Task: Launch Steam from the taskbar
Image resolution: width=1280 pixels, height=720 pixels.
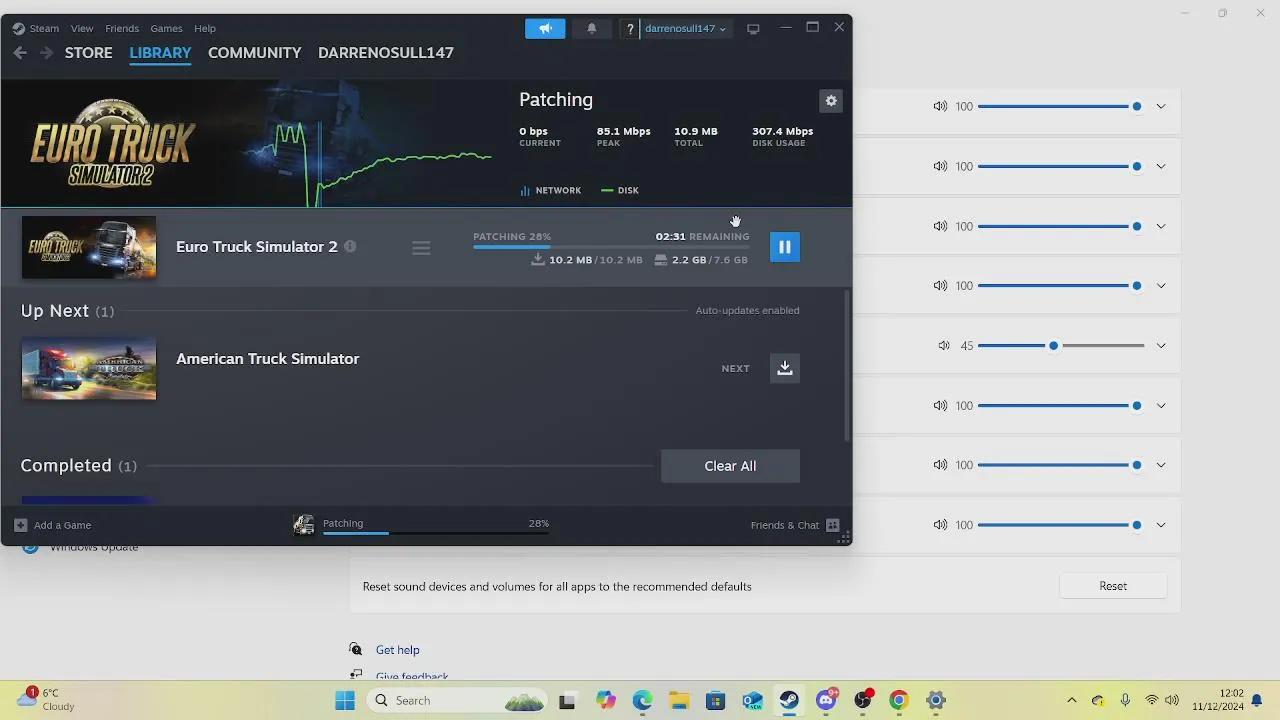Action: [x=789, y=700]
